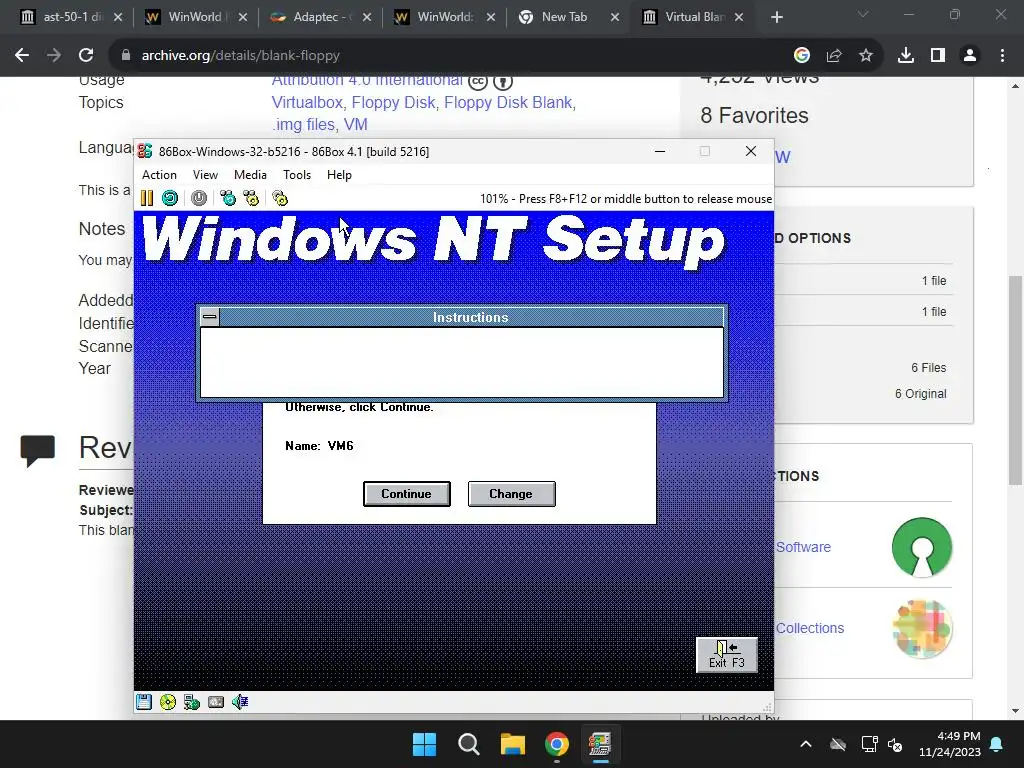Click the 6 Original download entry
Image resolution: width=1024 pixels, height=768 pixels.
point(920,394)
